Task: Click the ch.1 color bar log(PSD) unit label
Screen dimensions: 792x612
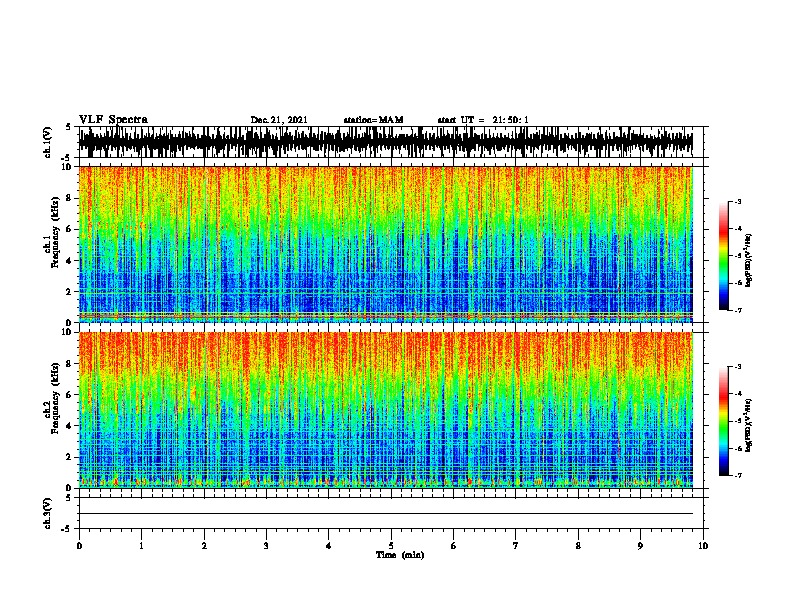Action: tap(749, 261)
